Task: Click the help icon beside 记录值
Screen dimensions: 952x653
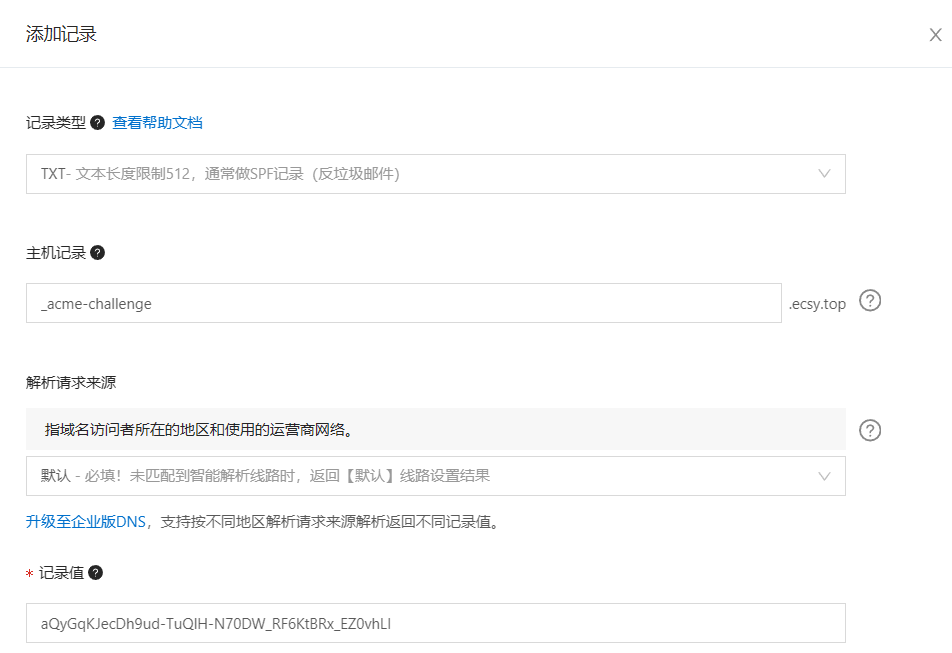Action: click(x=95, y=572)
